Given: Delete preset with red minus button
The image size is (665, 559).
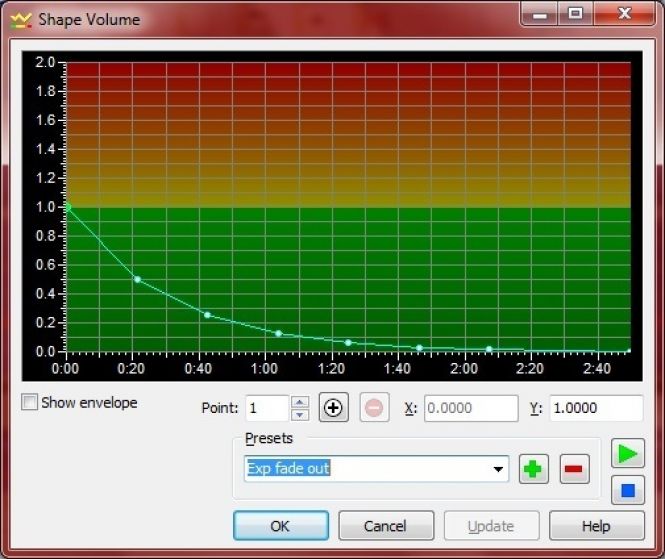Looking at the screenshot, I should coord(574,469).
